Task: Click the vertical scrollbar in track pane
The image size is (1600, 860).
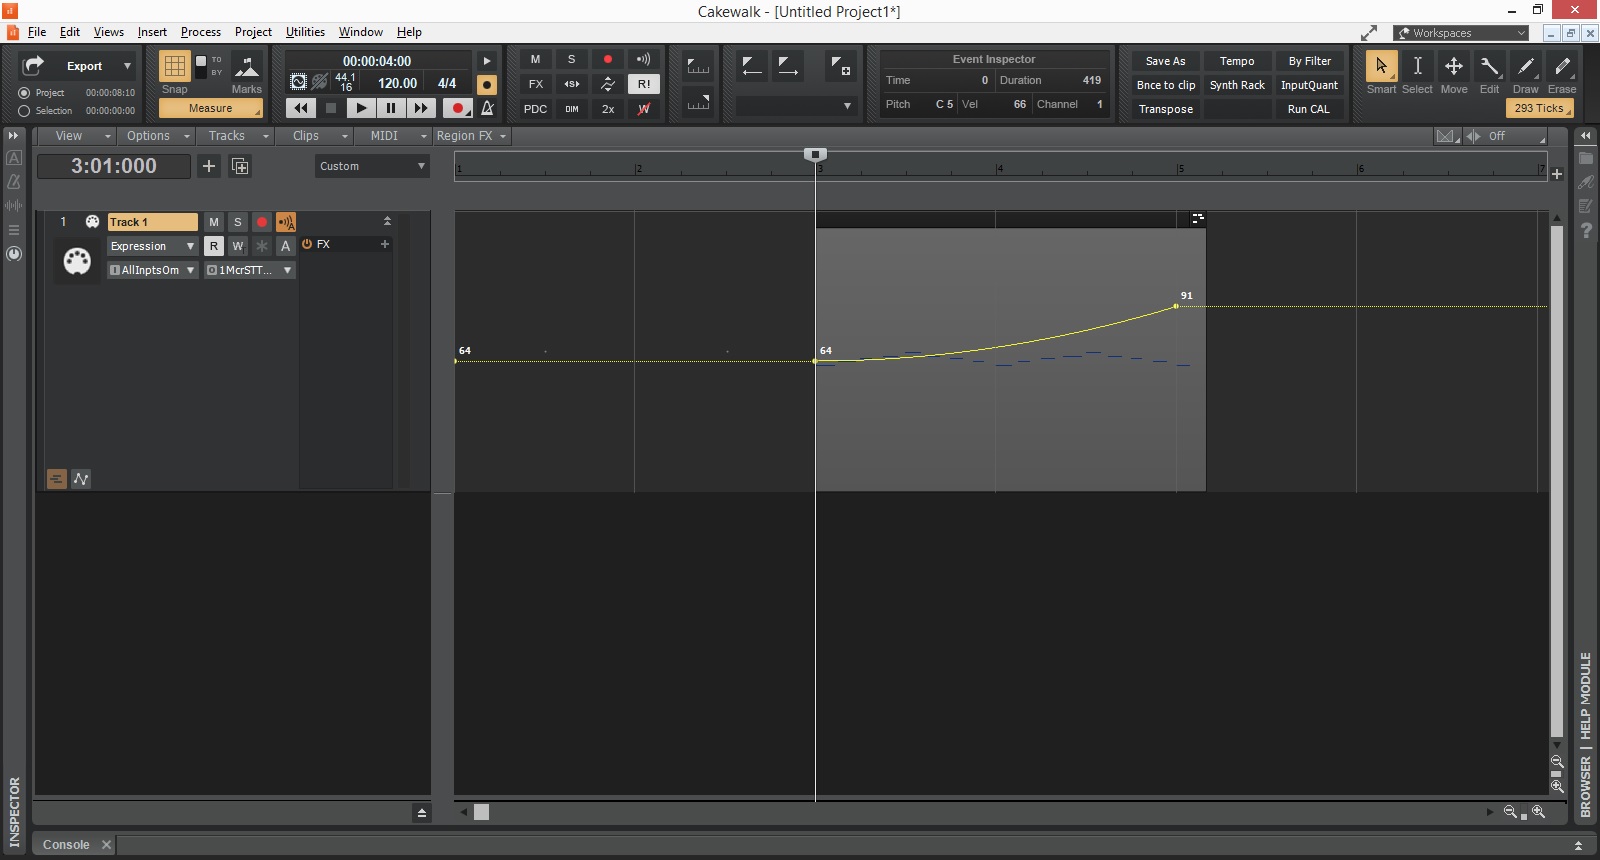Action: (1556, 481)
